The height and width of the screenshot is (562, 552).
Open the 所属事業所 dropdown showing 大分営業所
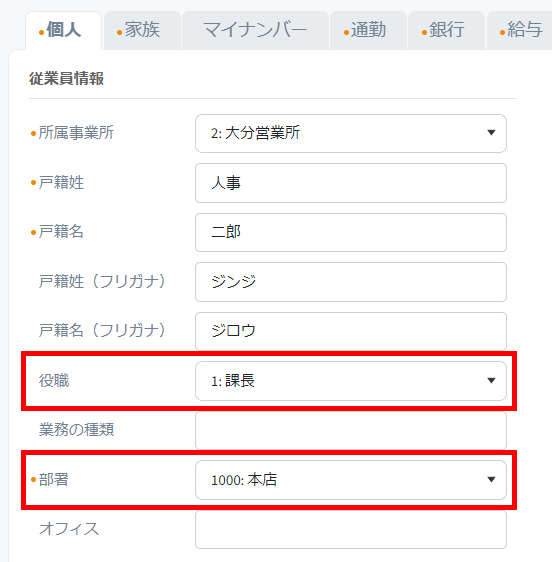point(351,133)
